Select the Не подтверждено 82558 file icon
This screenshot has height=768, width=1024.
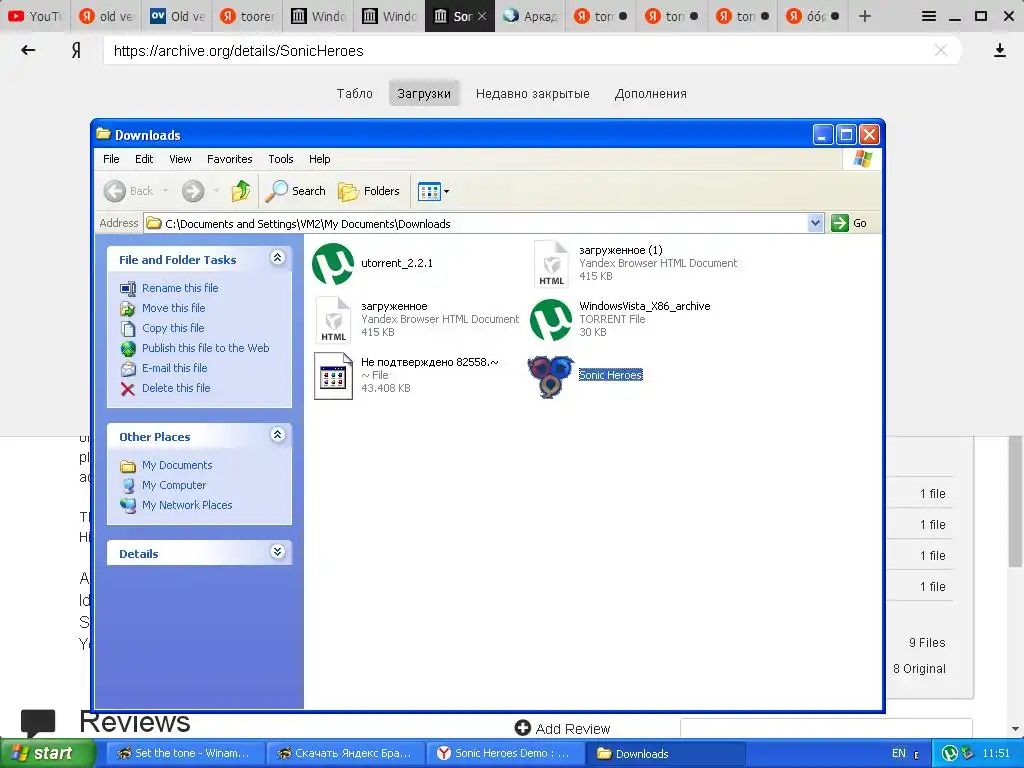tap(333, 376)
